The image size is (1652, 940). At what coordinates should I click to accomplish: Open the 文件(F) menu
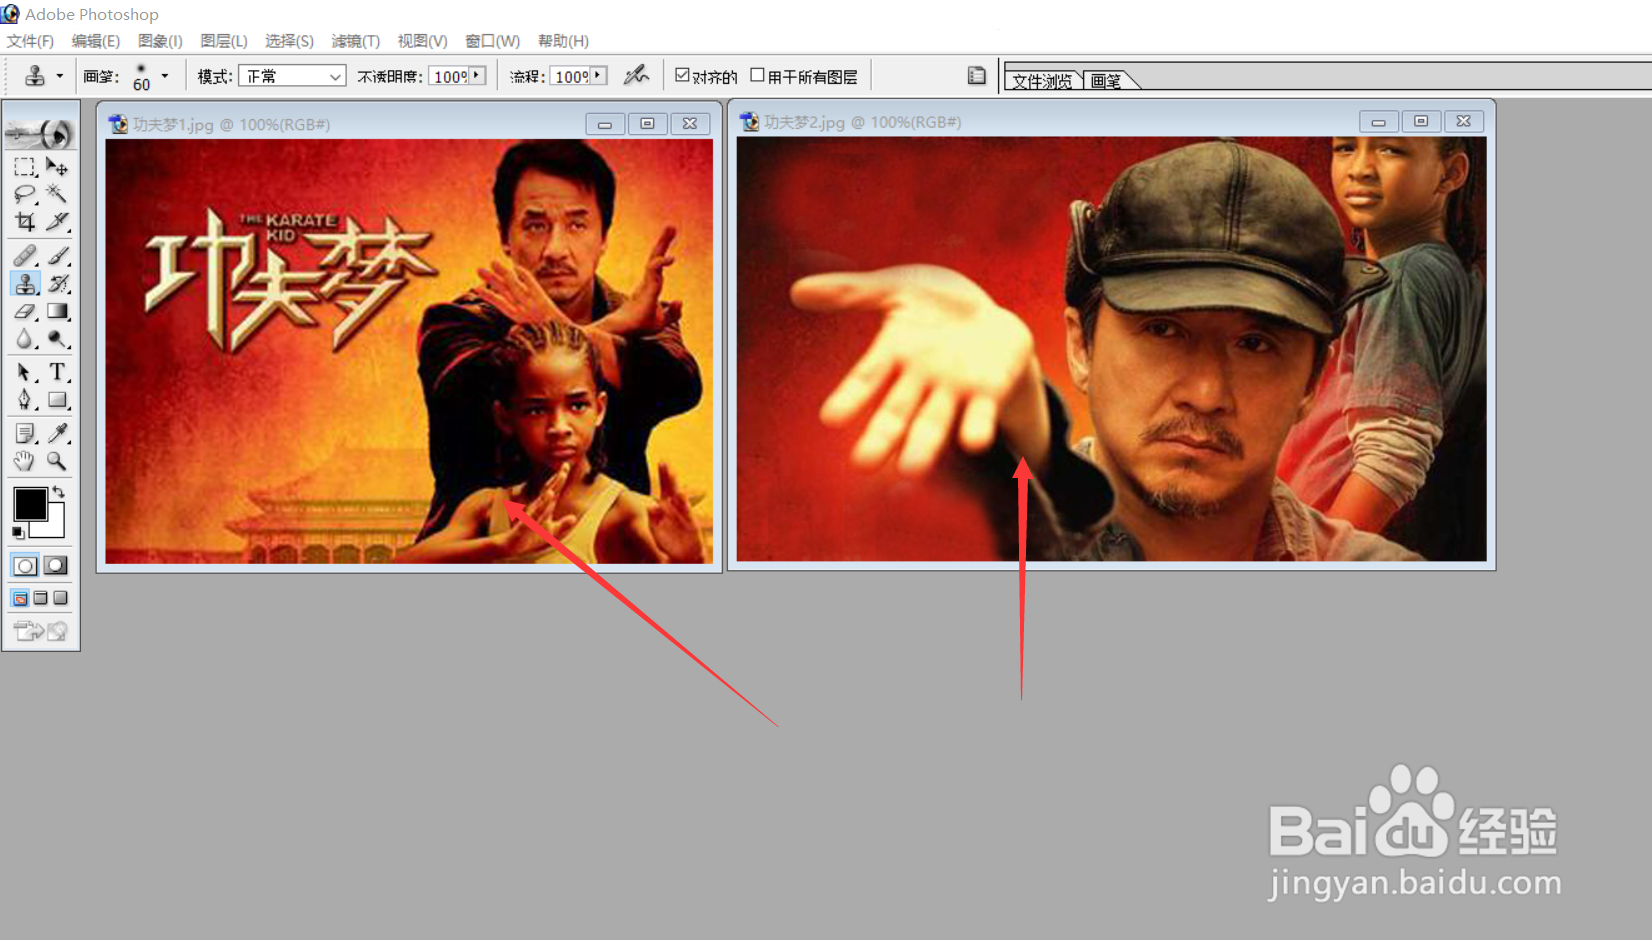30,41
